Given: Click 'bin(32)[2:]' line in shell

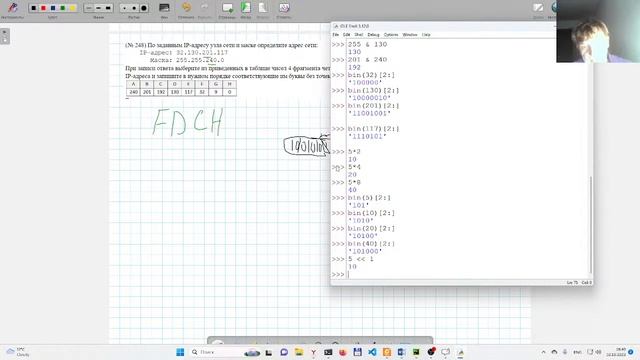Looking at the screenshot, I should 371,75.
